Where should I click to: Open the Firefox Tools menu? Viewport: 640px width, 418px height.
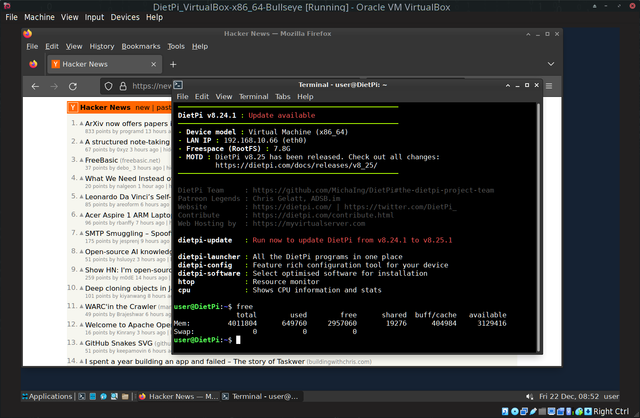(x=176, y=46)
